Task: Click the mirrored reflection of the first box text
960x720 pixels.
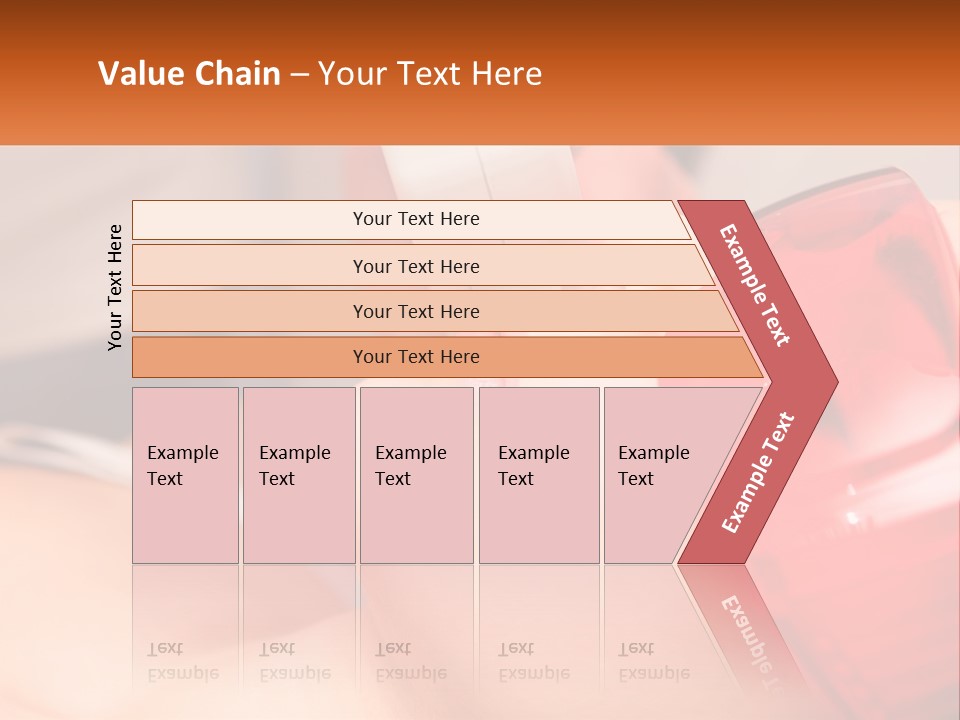Action: 182,661
